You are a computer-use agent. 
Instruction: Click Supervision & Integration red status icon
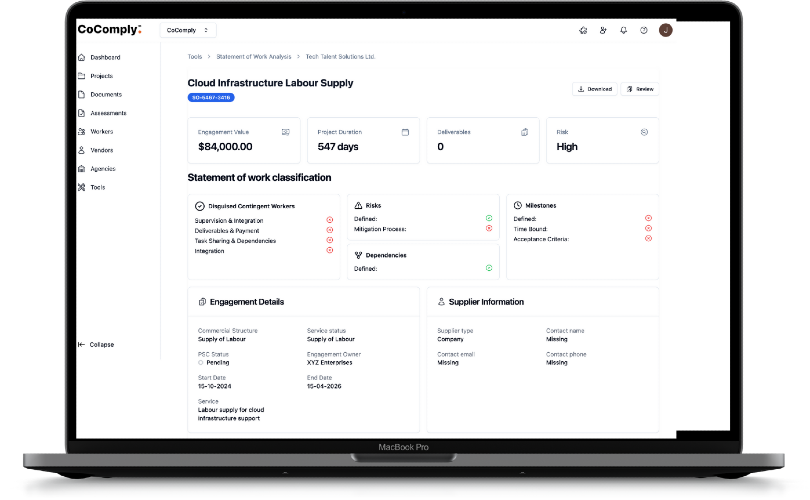pyautogui.click(x=330, y=220)
